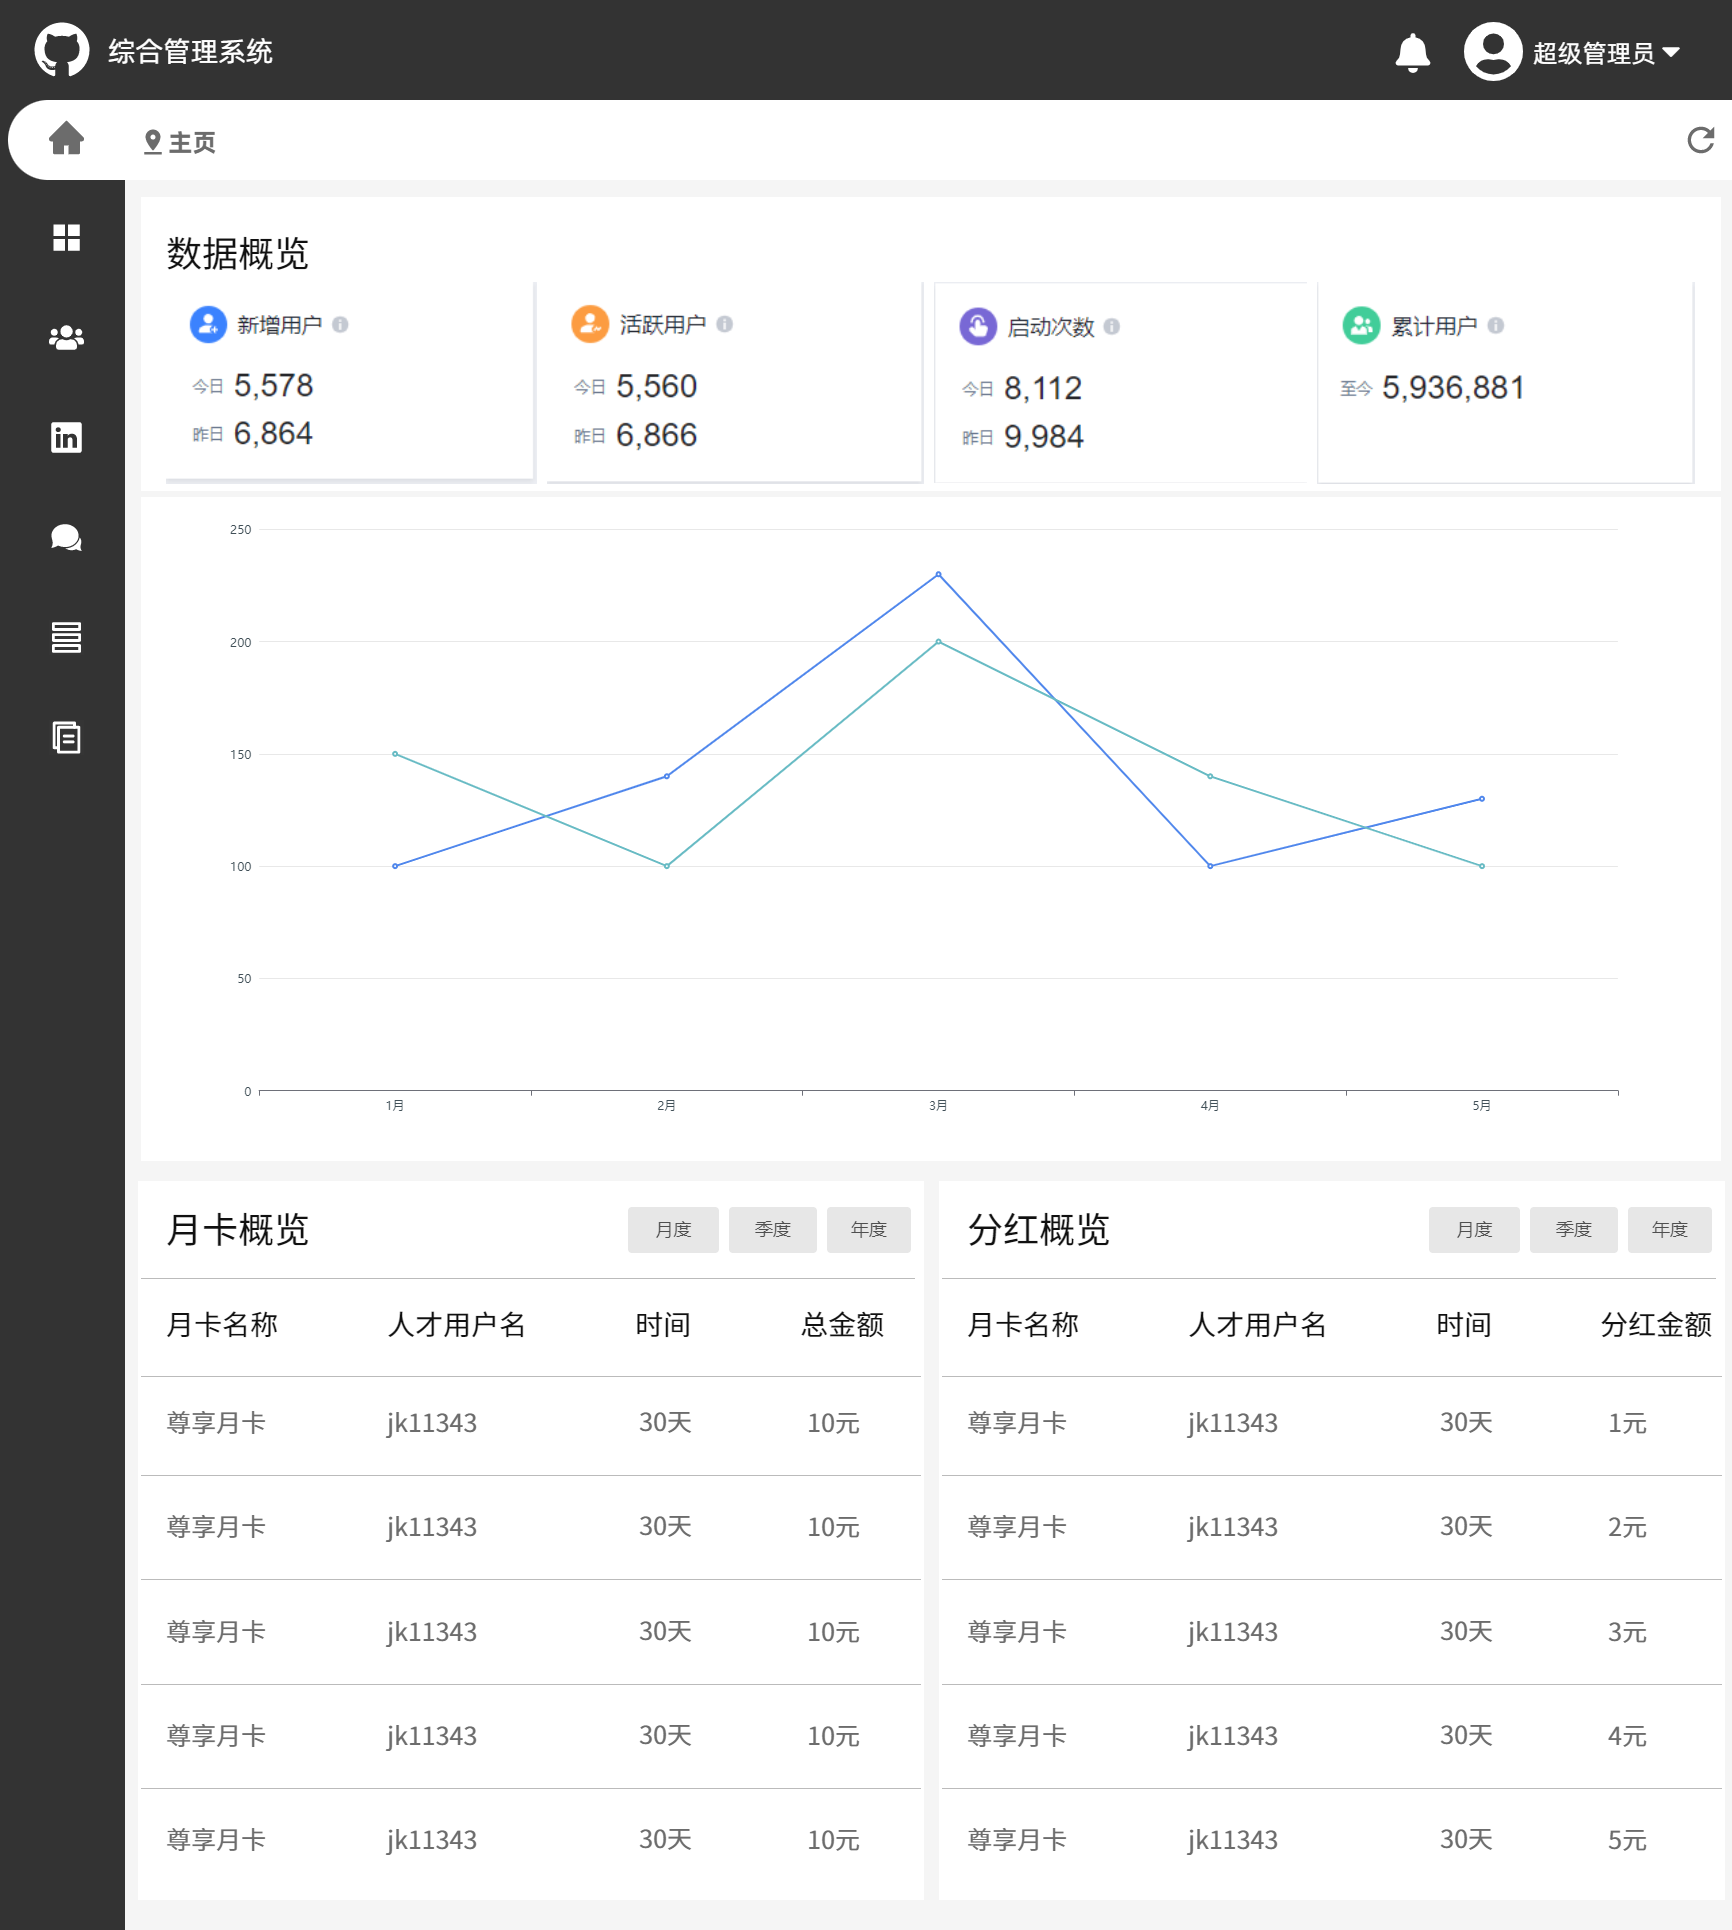Click today's new users value 5,578
This screenshot has width=1732, height=1930.
pos(273,385)
